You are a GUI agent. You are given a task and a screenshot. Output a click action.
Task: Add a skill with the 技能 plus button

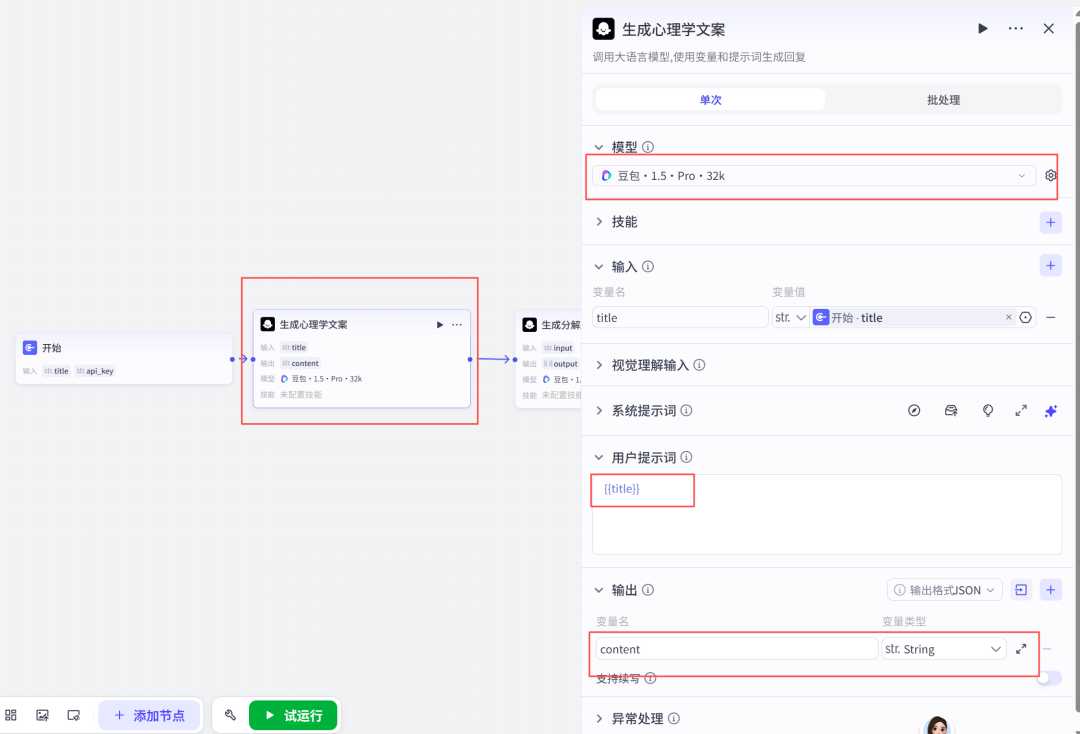1050,222
